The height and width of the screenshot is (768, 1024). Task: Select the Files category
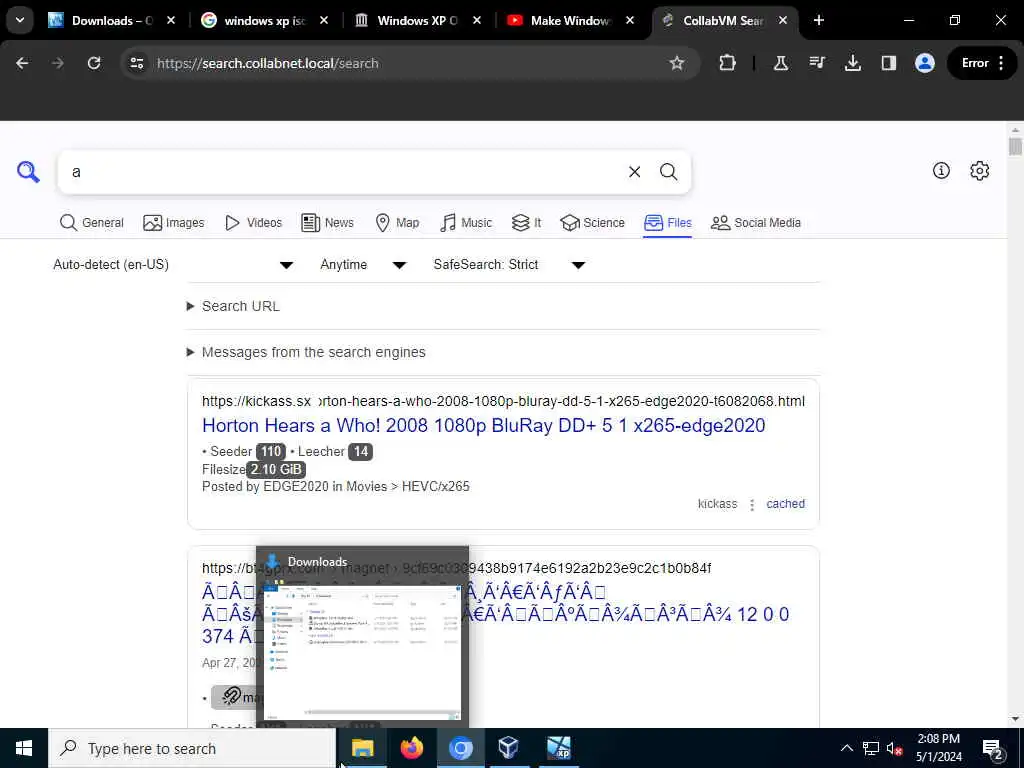(x=667, y=223)
